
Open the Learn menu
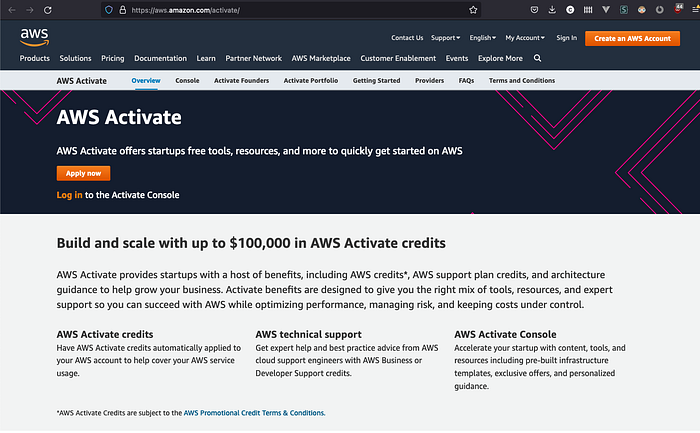(206, 58)
